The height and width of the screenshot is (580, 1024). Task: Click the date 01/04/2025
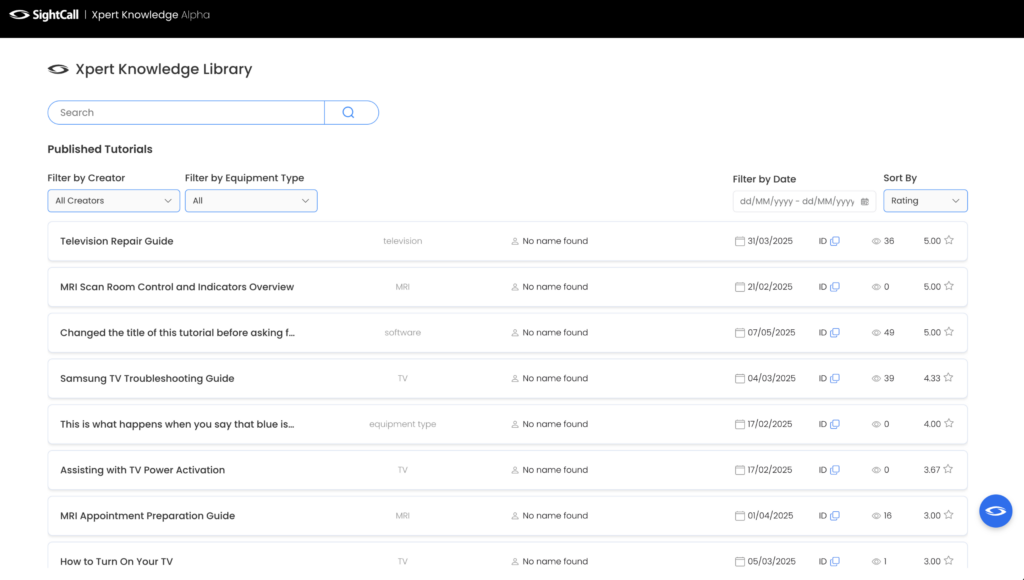tap(771, 515)
